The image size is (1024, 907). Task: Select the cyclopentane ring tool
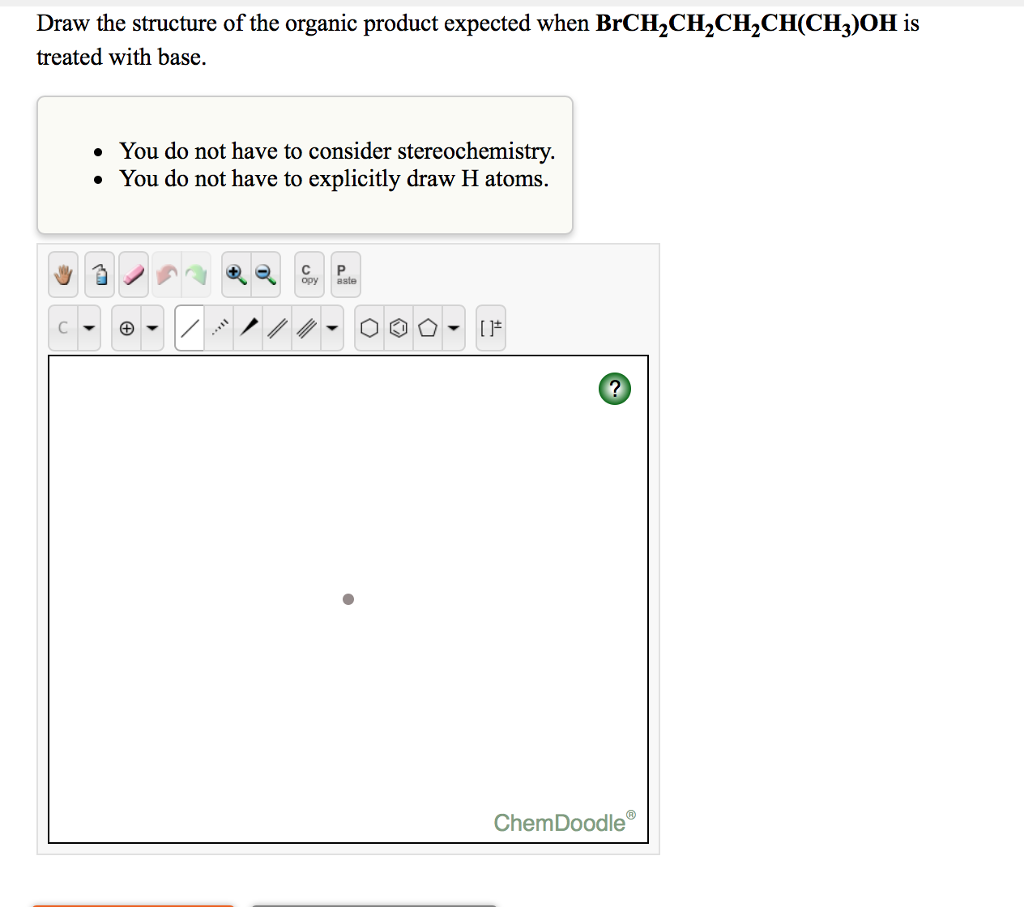point(425,327)
